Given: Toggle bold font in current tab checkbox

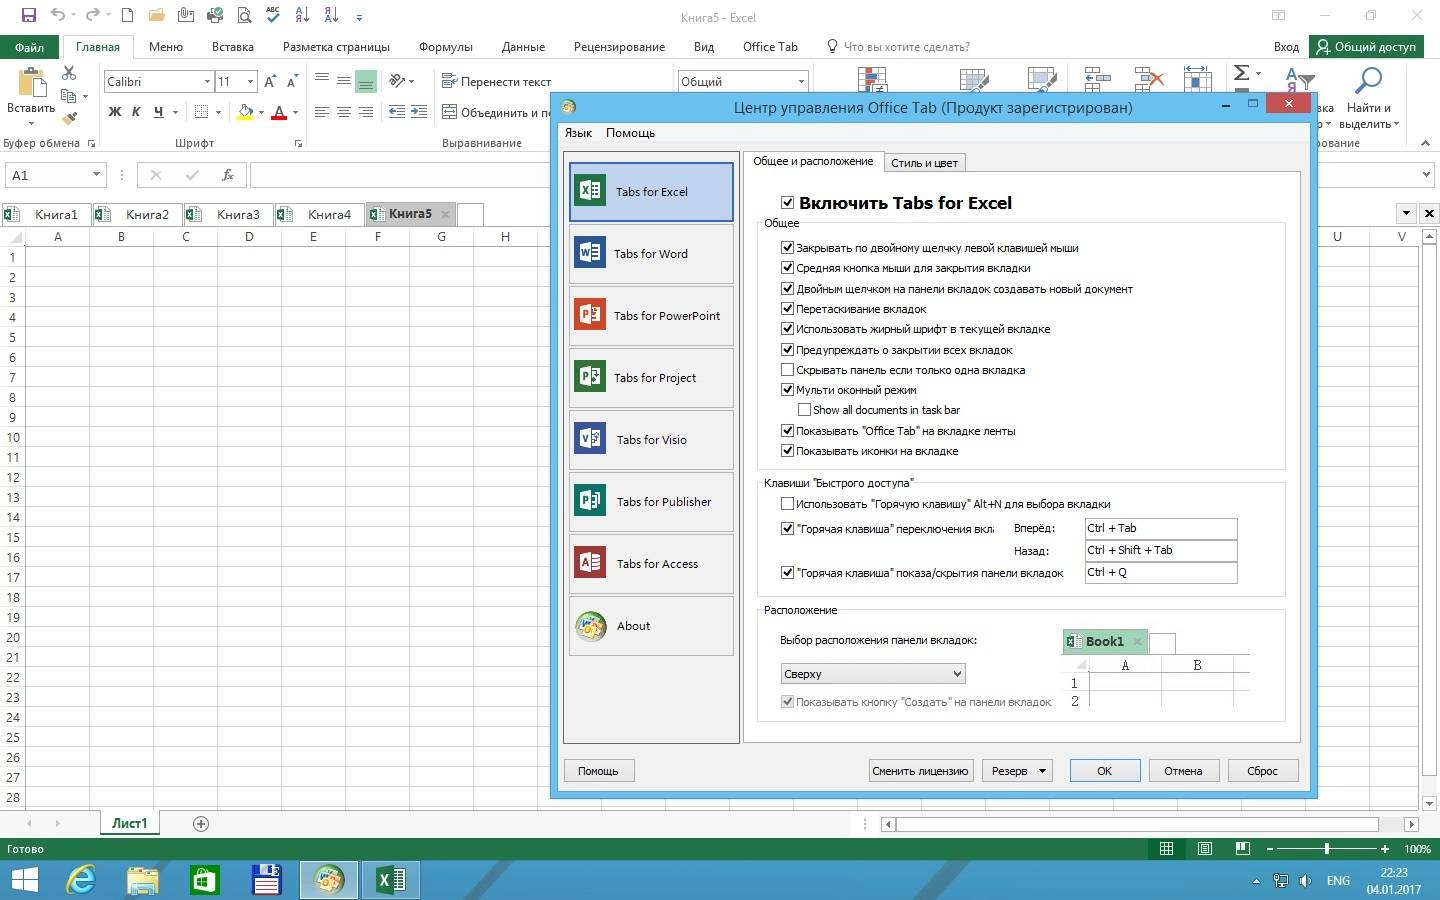Looking at the screenshot, I should pyautogui.click(x=787, y=329).
